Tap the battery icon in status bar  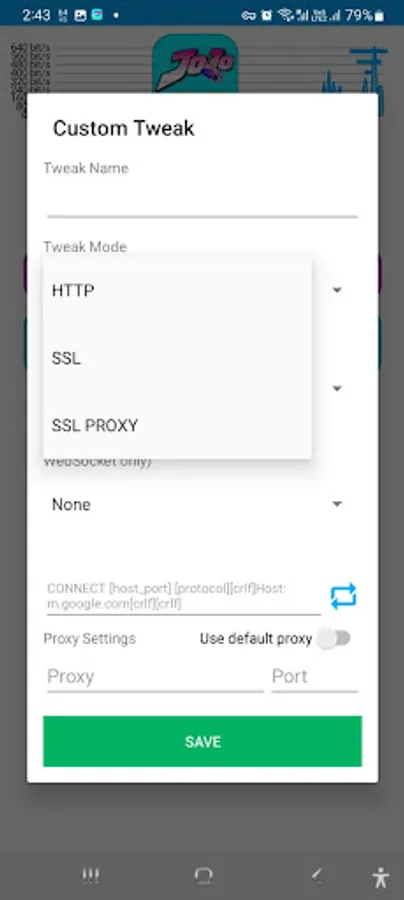tap(379, 16)
